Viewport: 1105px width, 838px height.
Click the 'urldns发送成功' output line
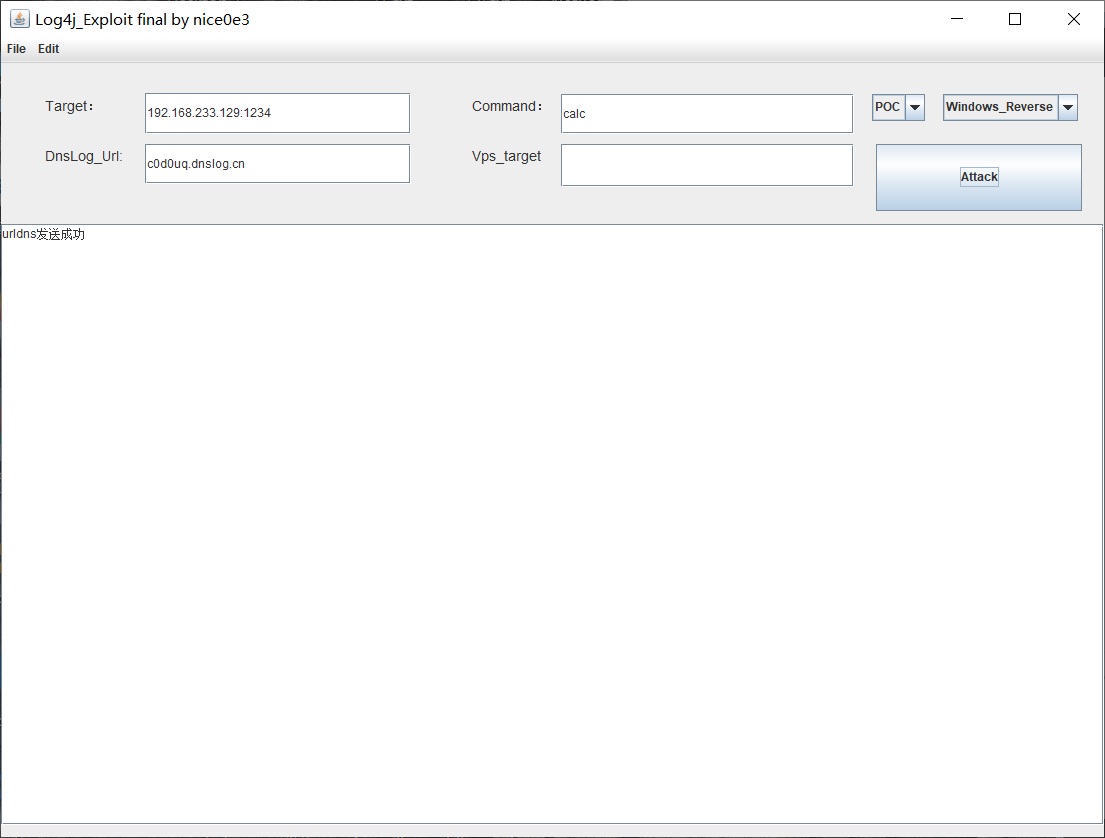[x=44, y=234]
